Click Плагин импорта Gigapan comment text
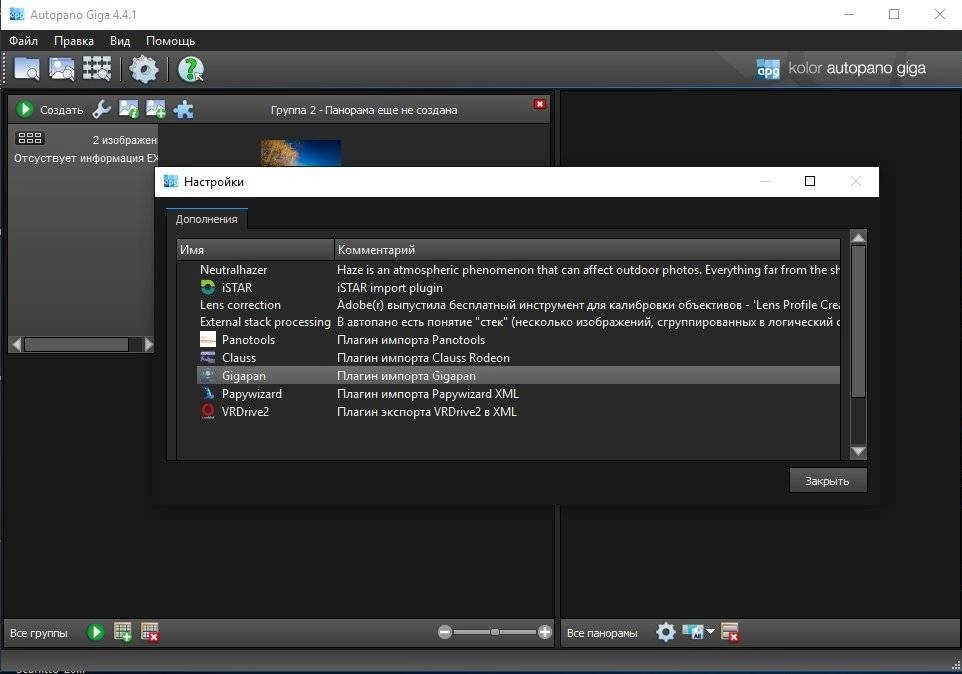The height and width of the screenshot is (674, 962). [x=406, y=376]
